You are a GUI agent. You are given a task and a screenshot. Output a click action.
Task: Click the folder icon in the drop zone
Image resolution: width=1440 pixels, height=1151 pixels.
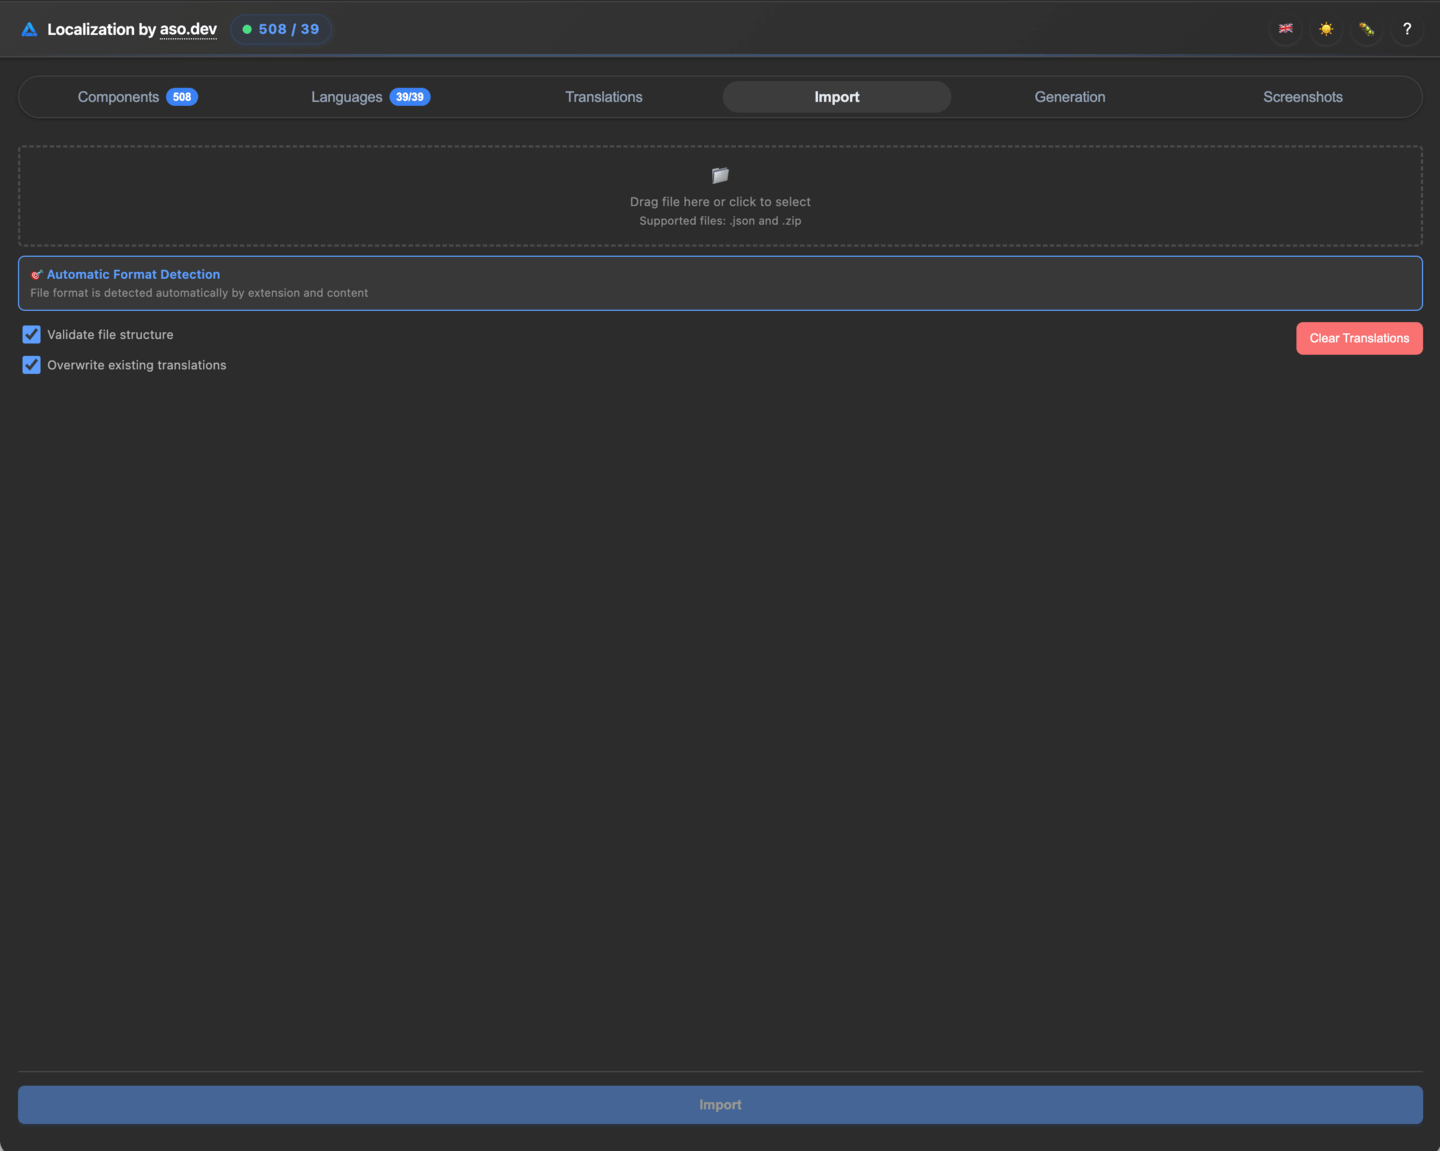pos(720,175)
